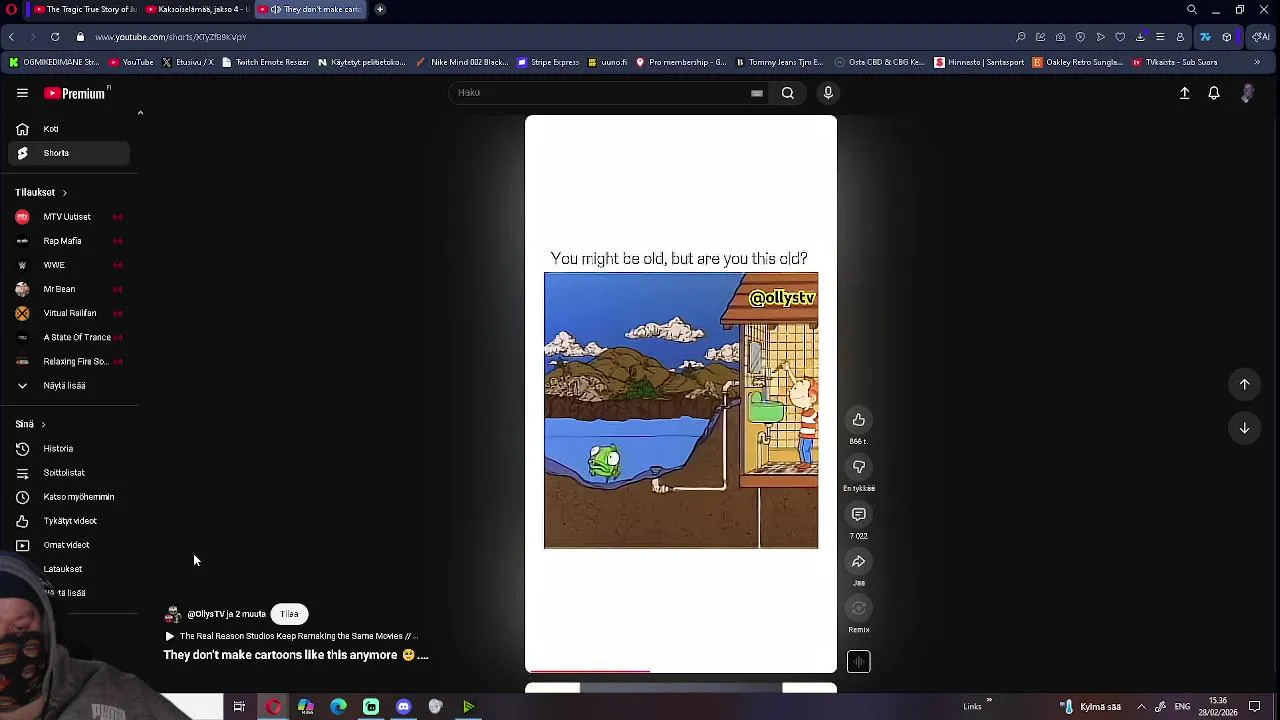Switch to Kaksoiselämää, jakso 4 tab
1280x720 pixels.
click(x=196, y=9)
